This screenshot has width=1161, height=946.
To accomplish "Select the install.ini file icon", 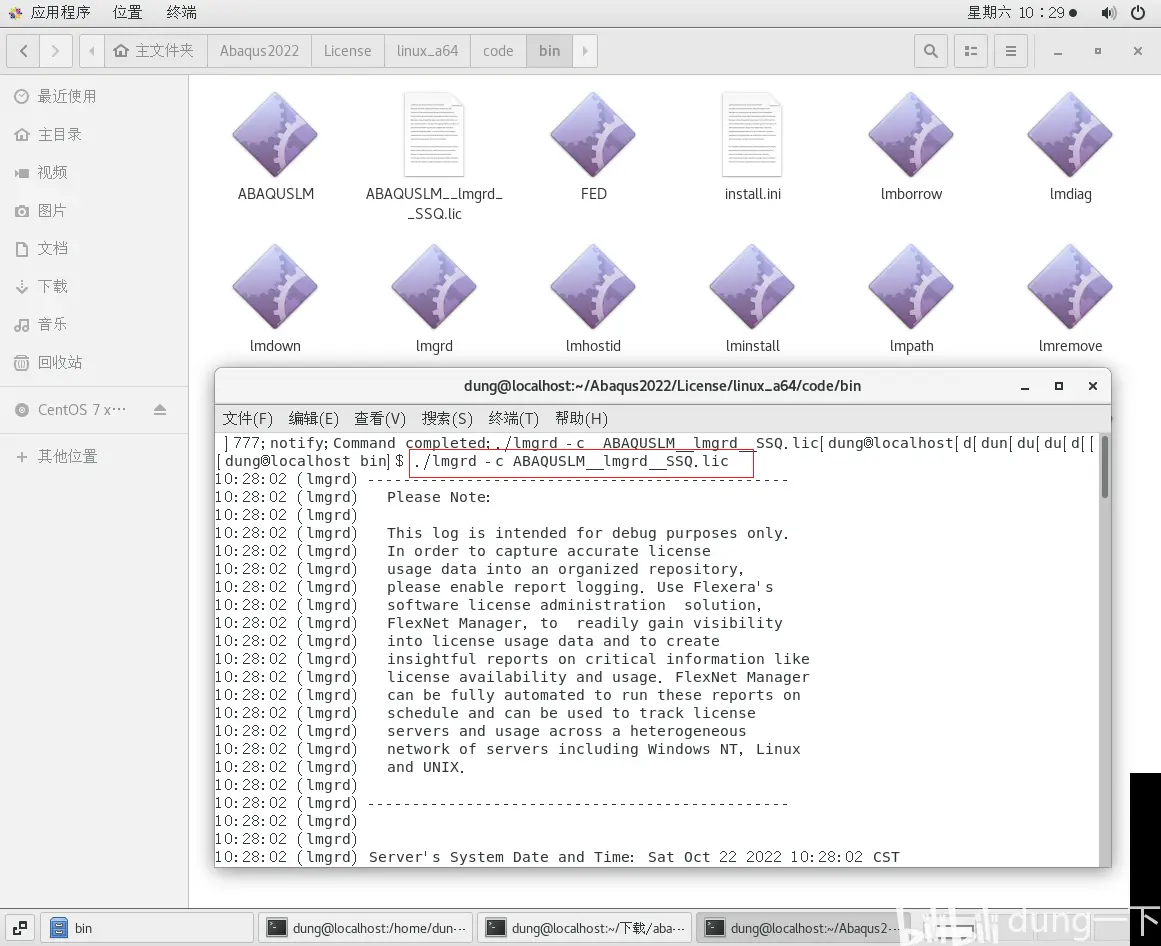I will pyautogui.click(x=752, y=135).
